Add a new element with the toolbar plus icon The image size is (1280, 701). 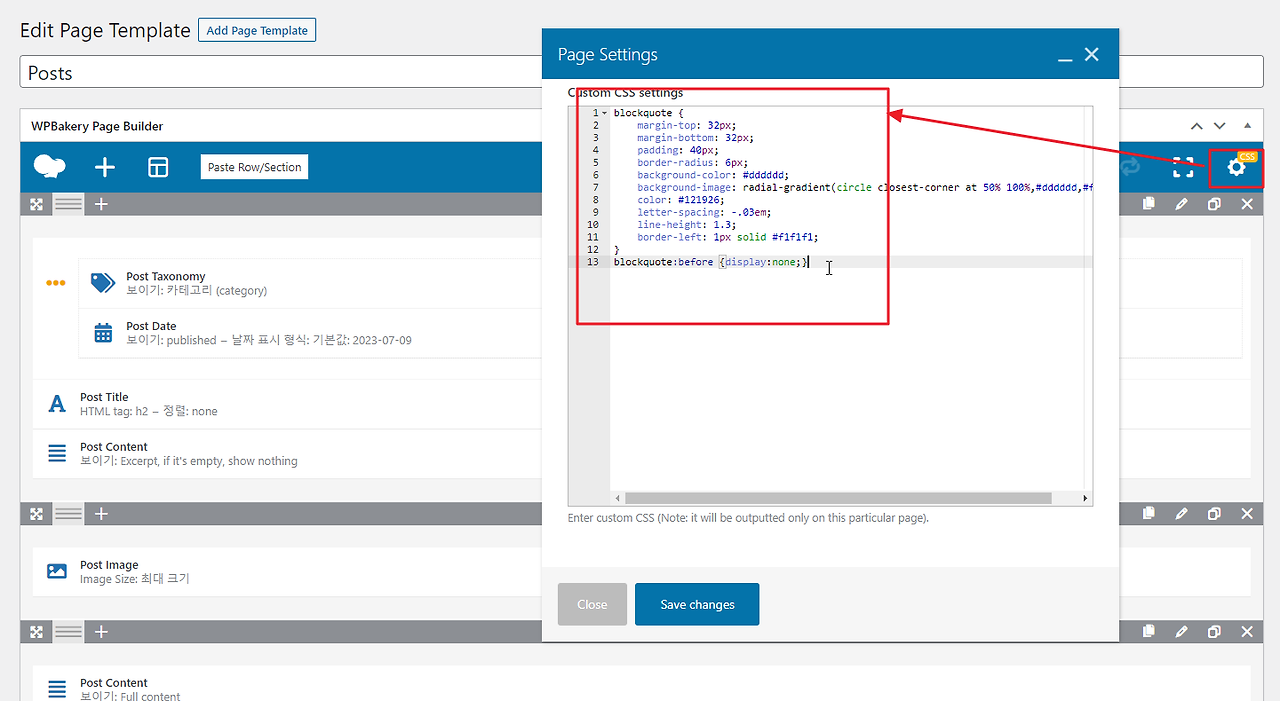click(x=105, y=167)
